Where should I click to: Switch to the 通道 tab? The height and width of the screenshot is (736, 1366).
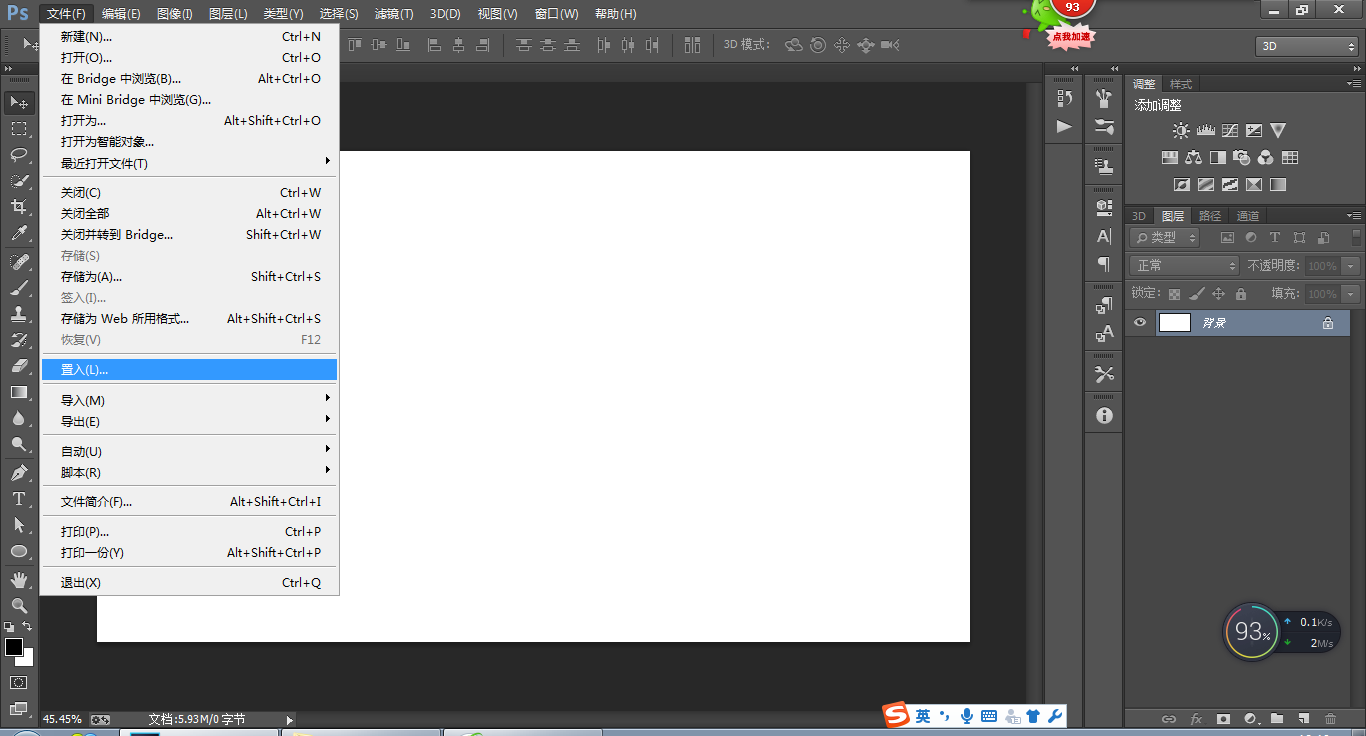[1247, 216]
